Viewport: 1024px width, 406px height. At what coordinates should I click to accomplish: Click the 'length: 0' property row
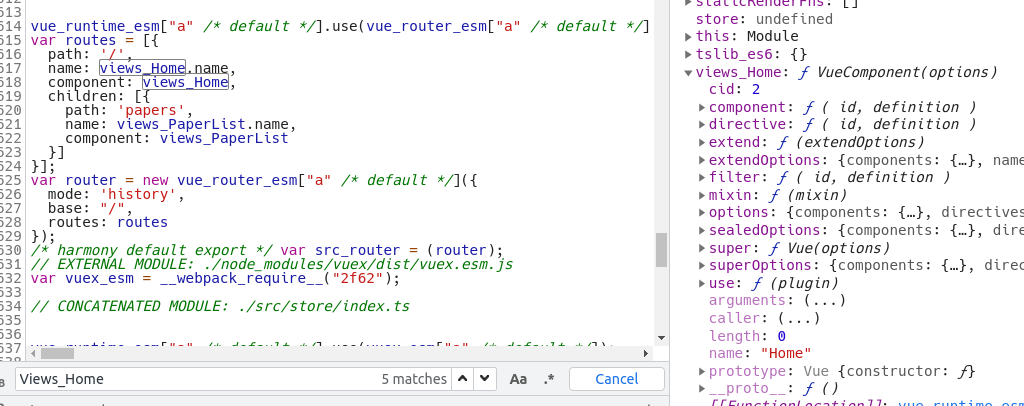click(x=747, y=336)
